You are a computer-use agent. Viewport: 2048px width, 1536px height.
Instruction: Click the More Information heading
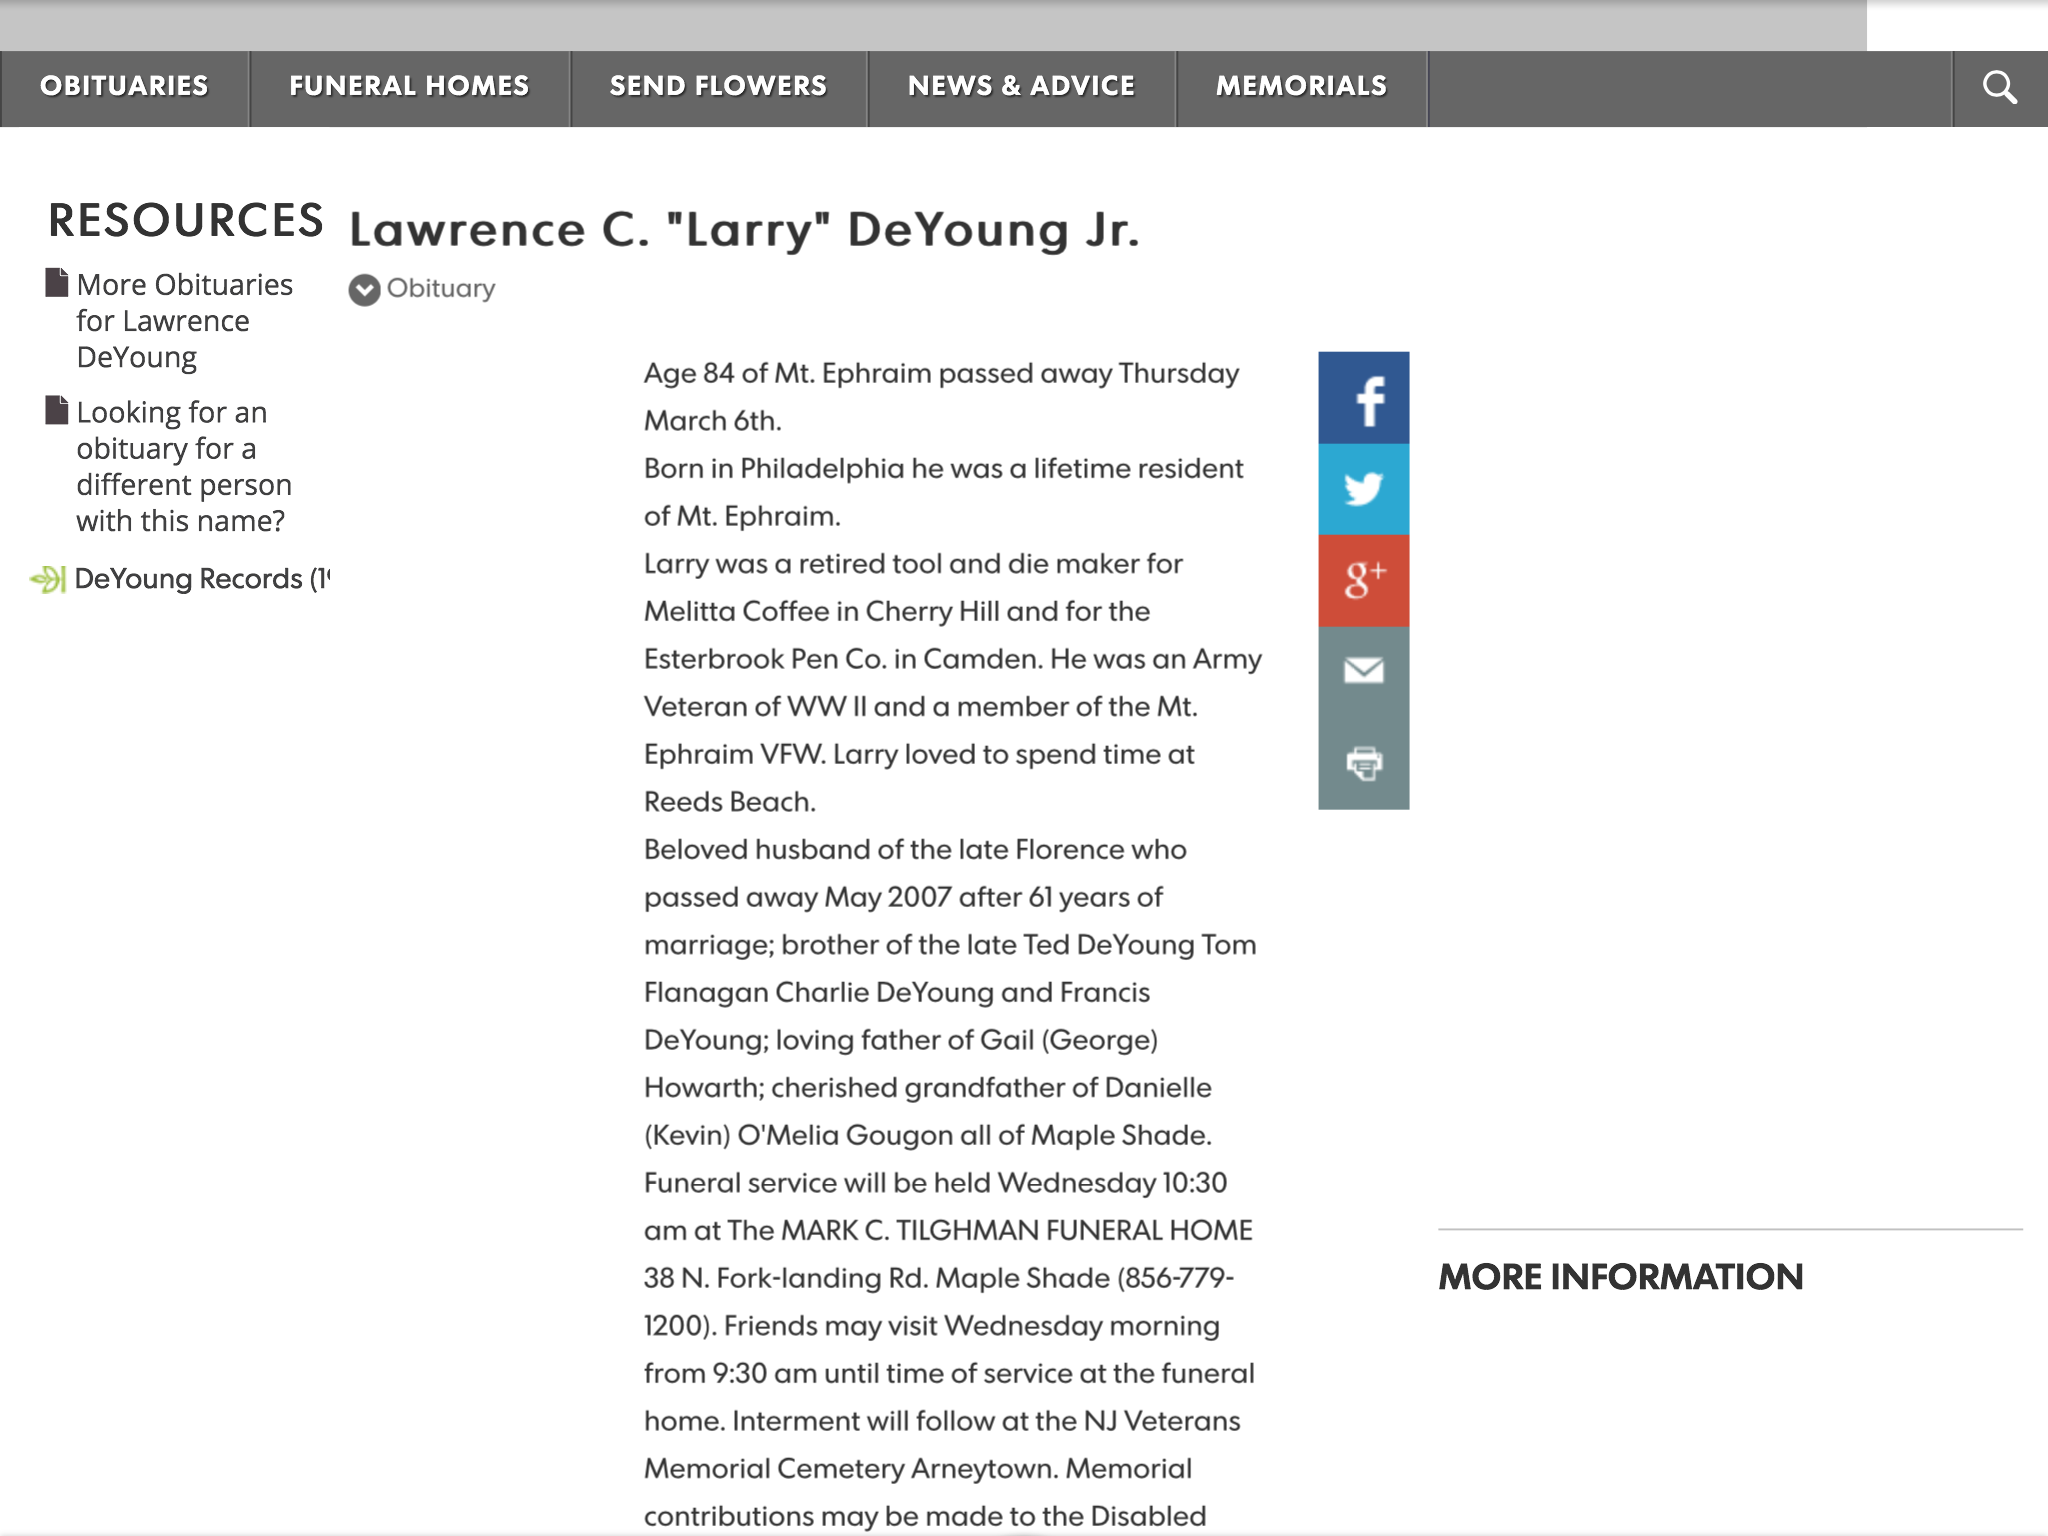click(x=1620, y=1277)
